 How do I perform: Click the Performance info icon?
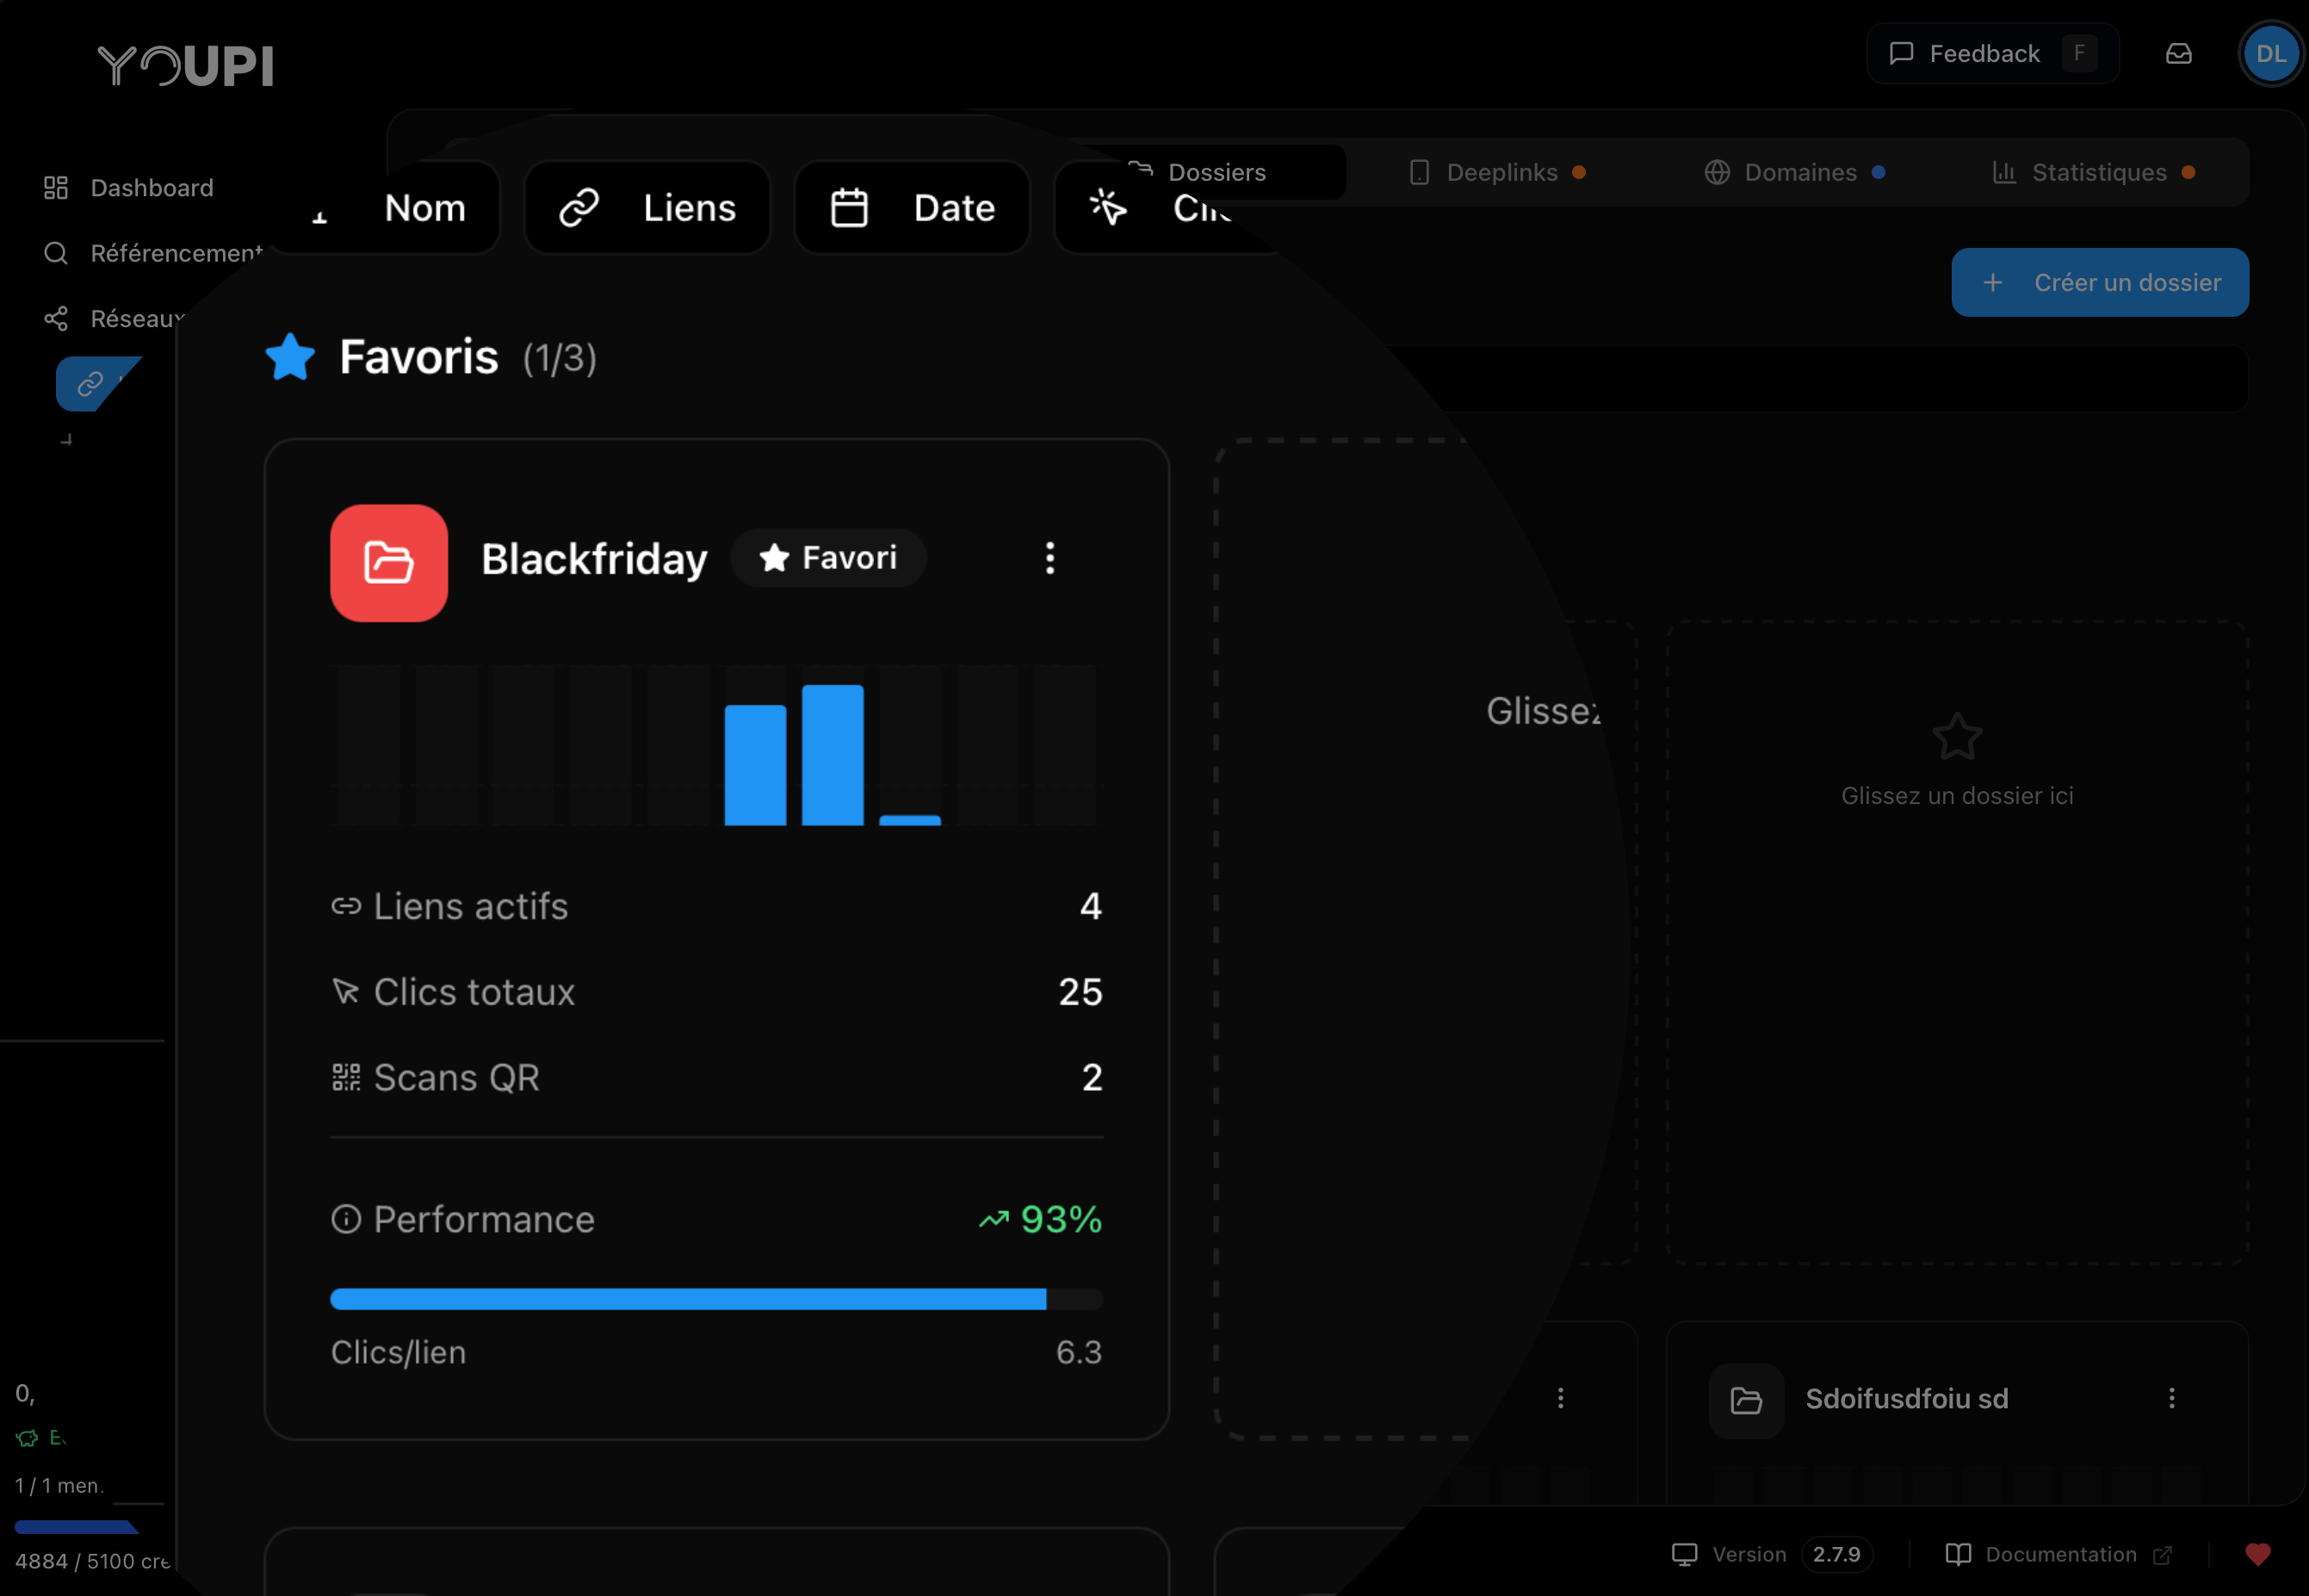346,1219
